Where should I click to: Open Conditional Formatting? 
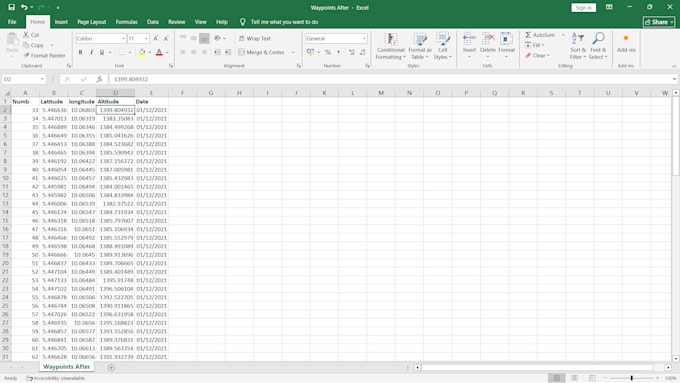(x=390, y=46)
